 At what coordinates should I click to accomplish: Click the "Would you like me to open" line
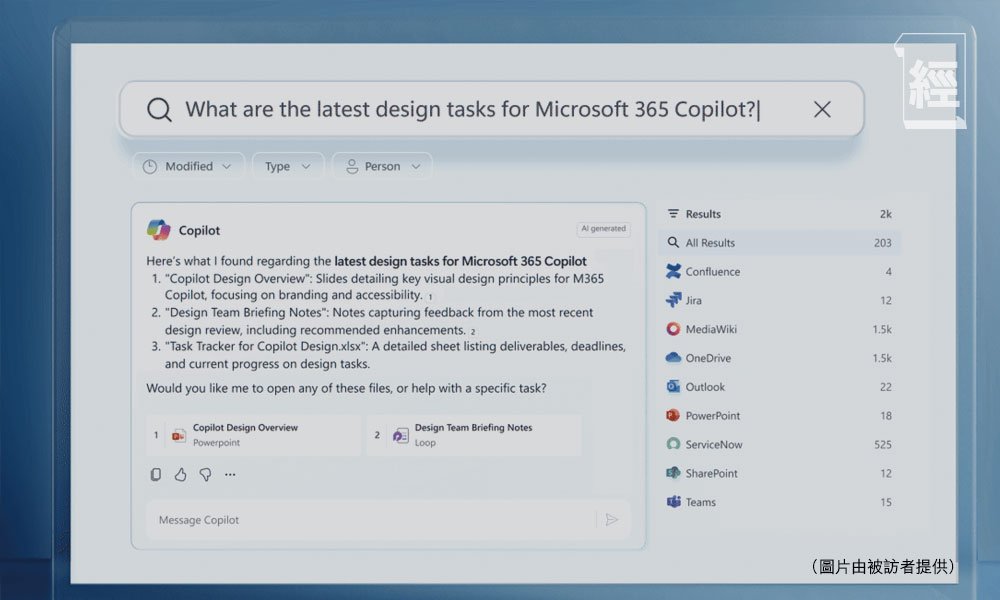click(346, 388)
